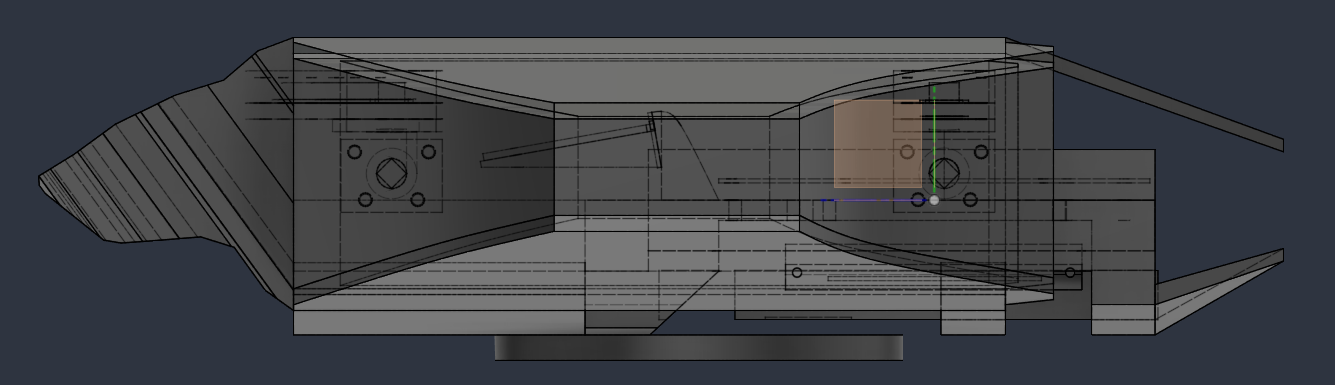Pick the small hole at the lower rail's left end
The image size is (1335, 385).
[x=797, y=272]
